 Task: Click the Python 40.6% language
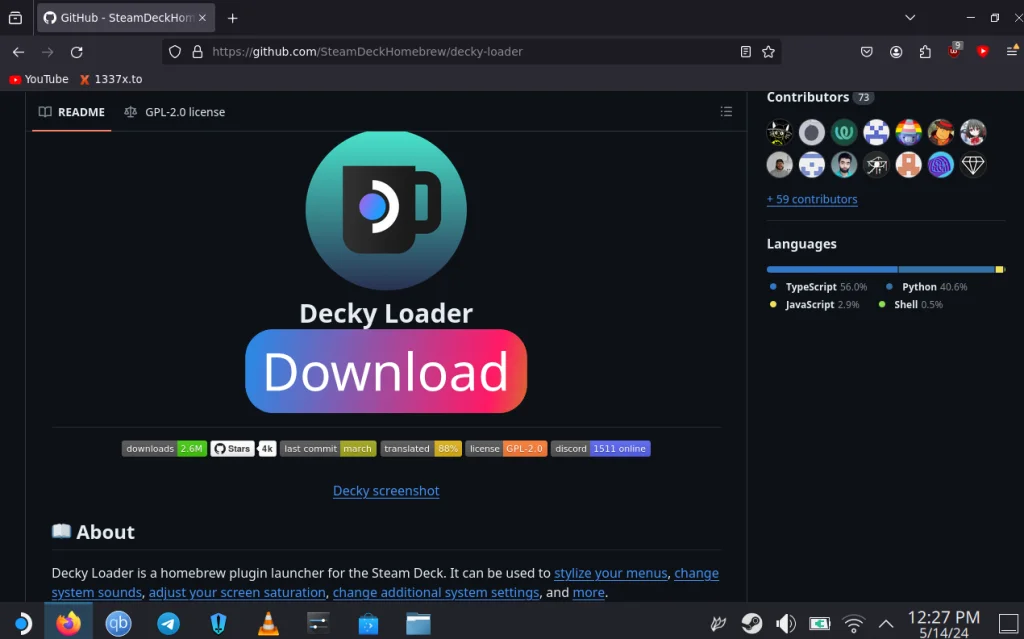click(x=926, y=287)
